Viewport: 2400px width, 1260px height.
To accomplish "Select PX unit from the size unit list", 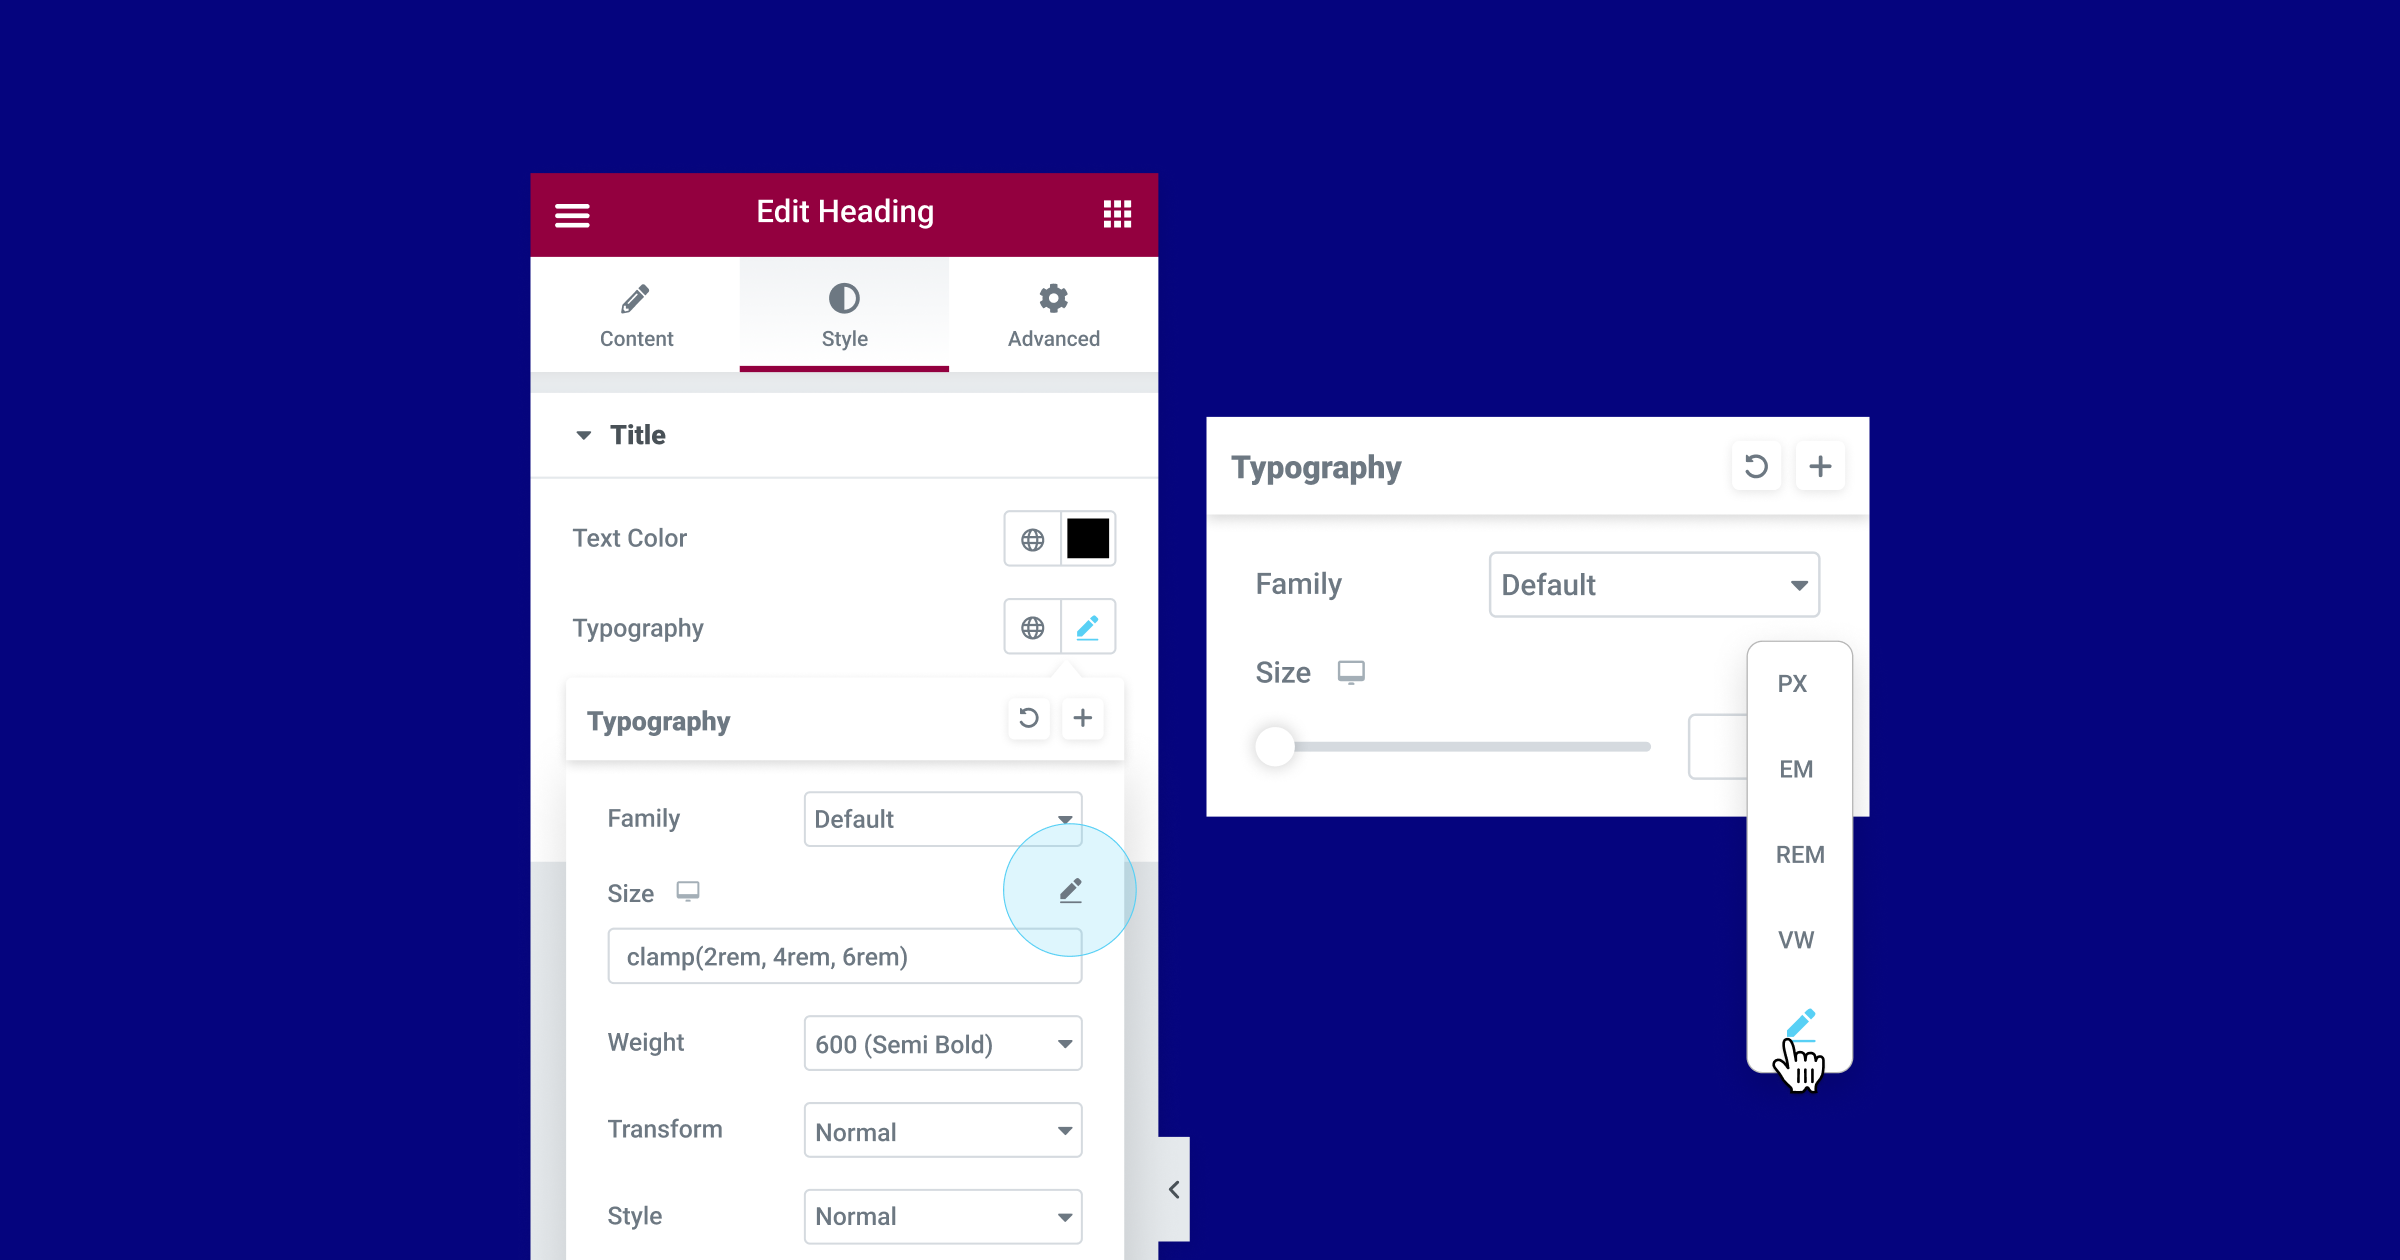I will (x=1795, y=682).
